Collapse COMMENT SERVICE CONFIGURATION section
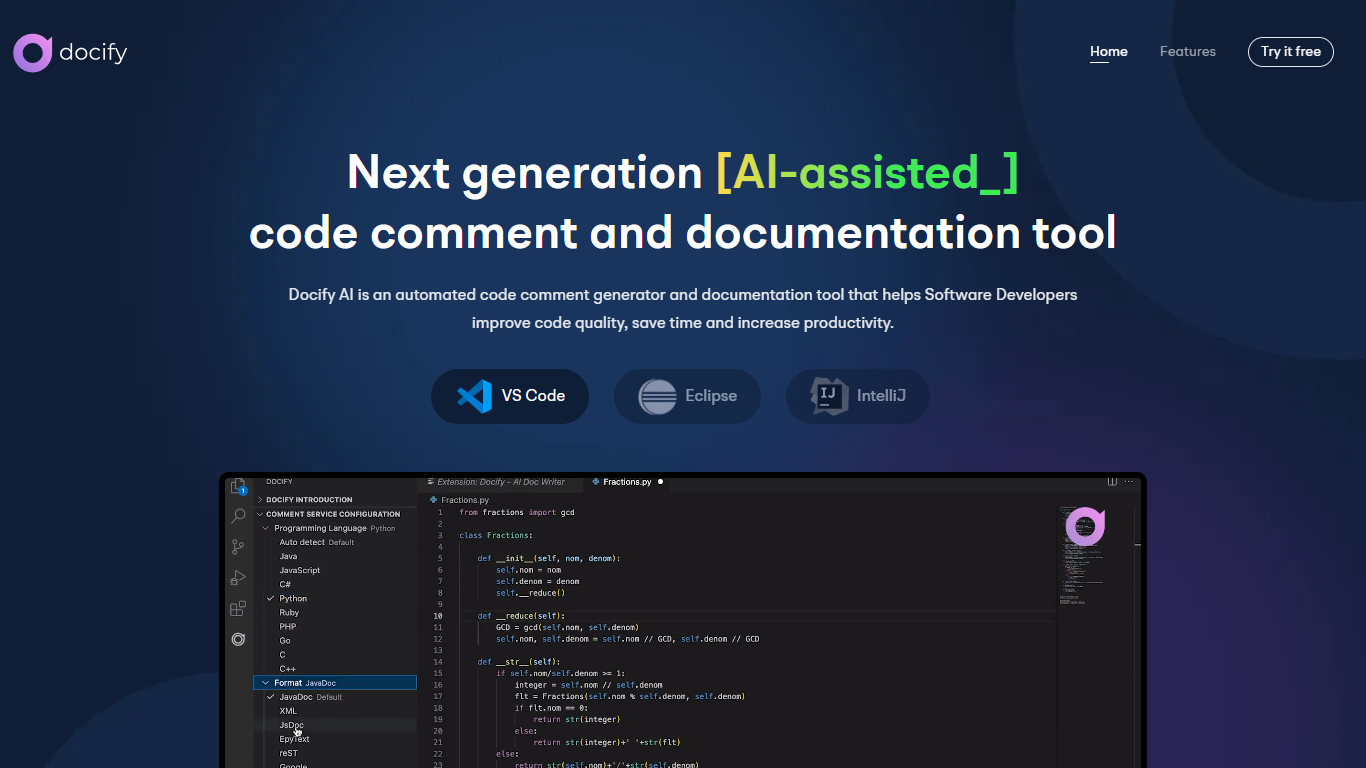This screenshot has height=768, width=1366. (x=335, y=514)
